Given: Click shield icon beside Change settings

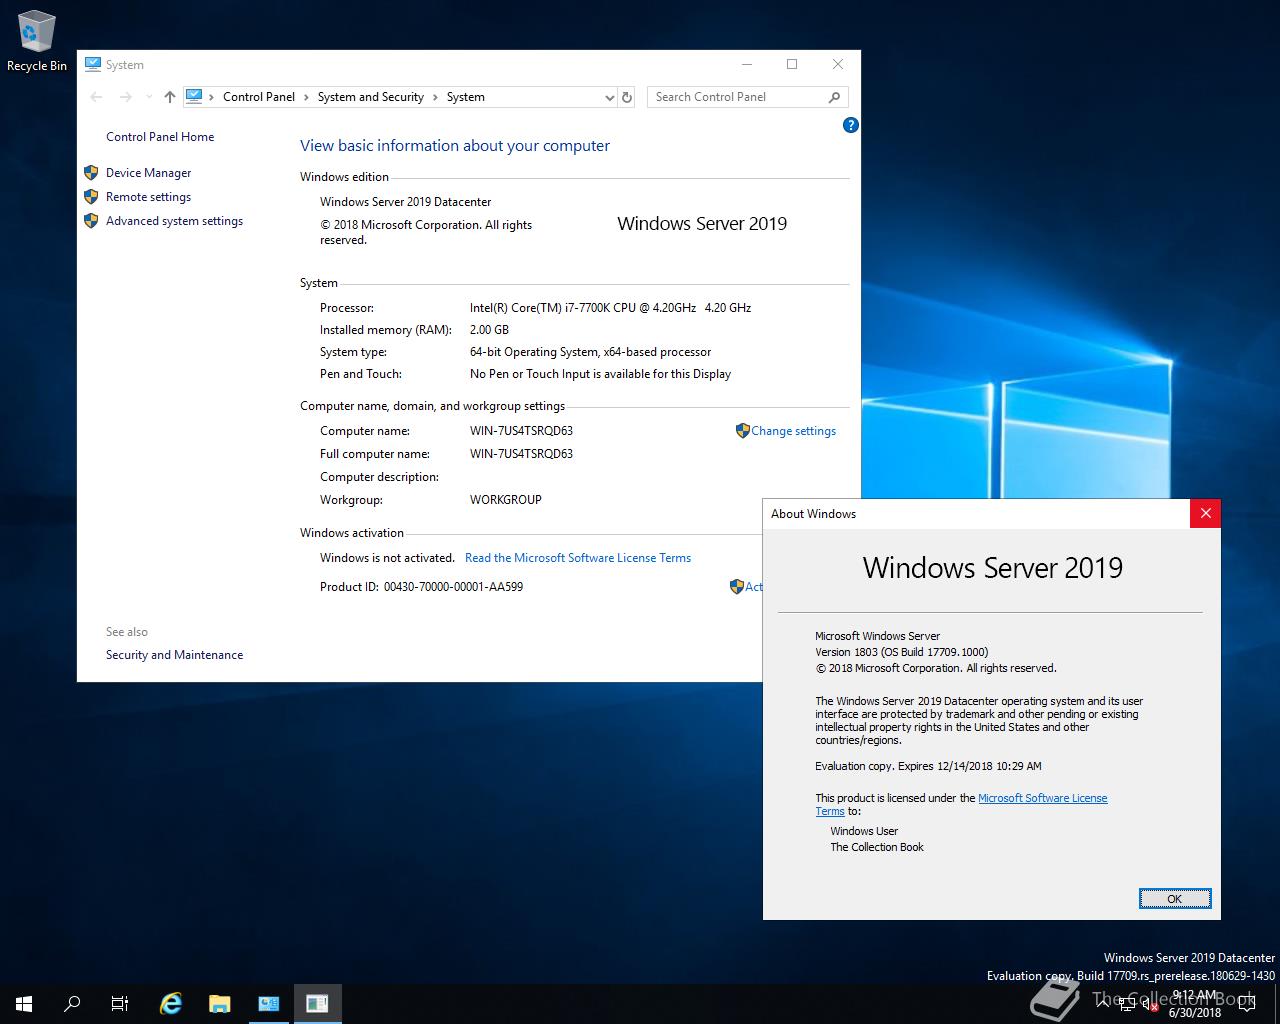Looking at the screenshot, I should (x=742, y=431).
